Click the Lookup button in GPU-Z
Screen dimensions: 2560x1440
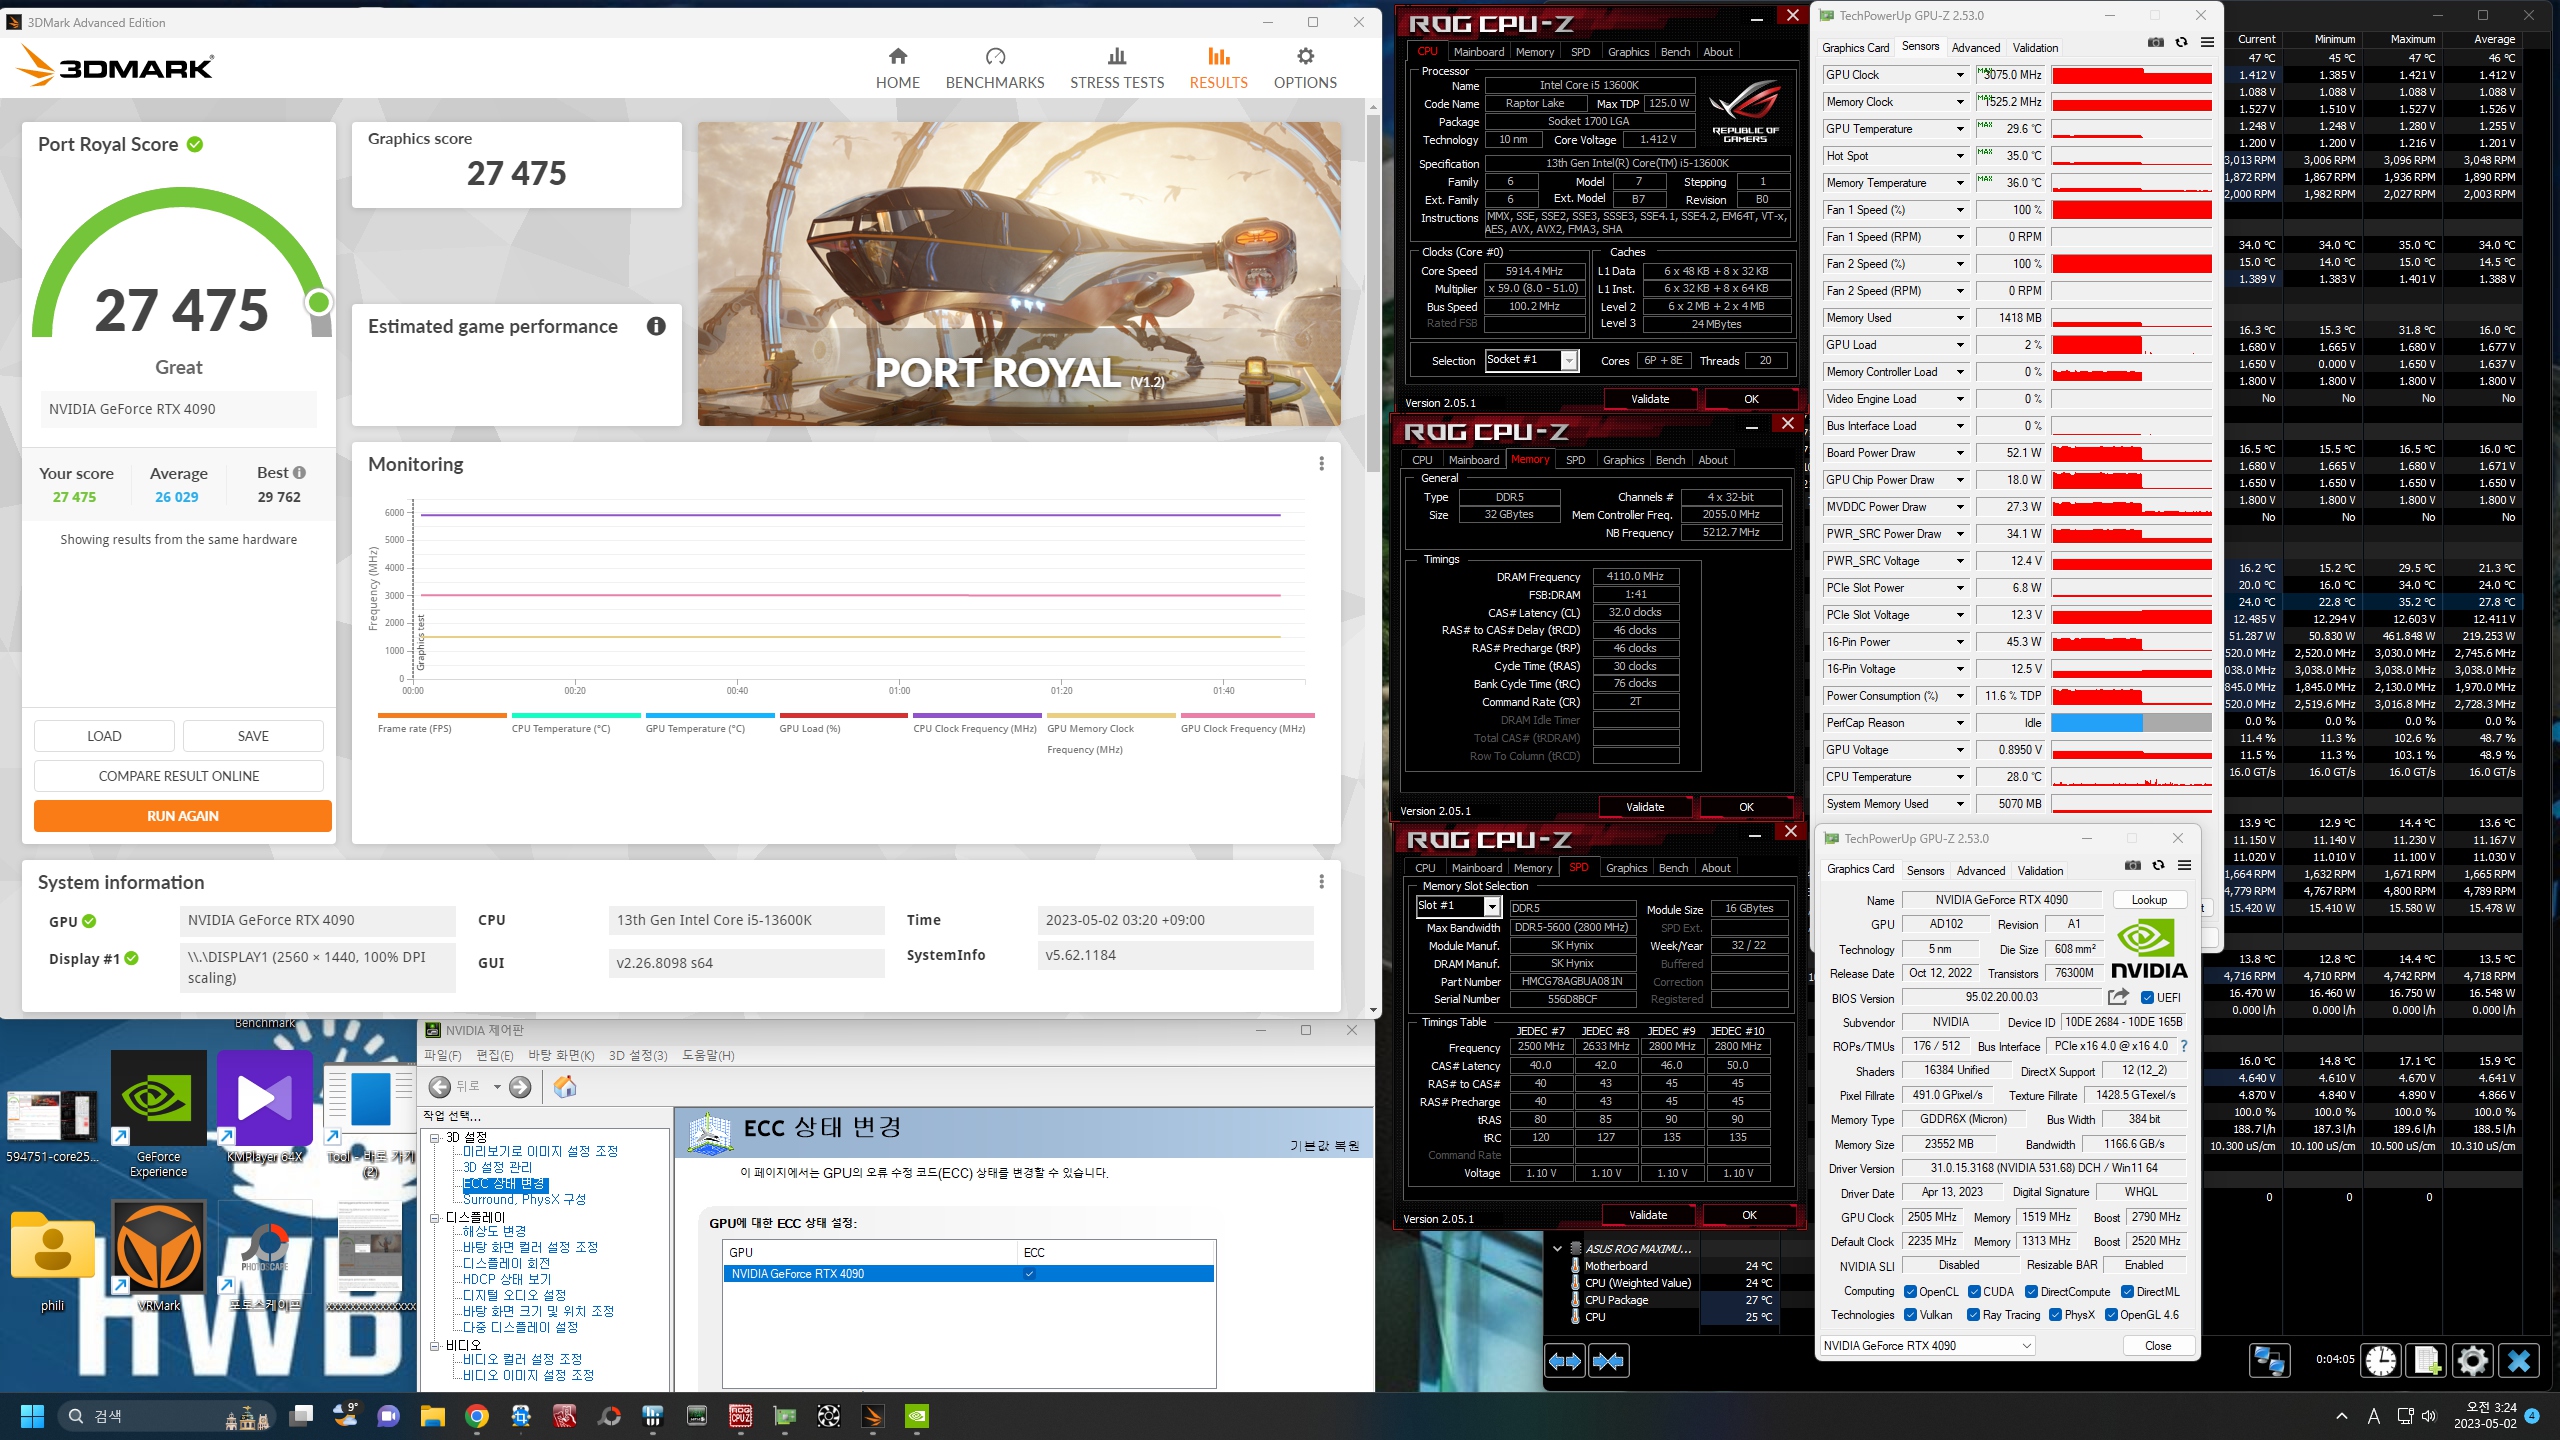coord(2149,899)
